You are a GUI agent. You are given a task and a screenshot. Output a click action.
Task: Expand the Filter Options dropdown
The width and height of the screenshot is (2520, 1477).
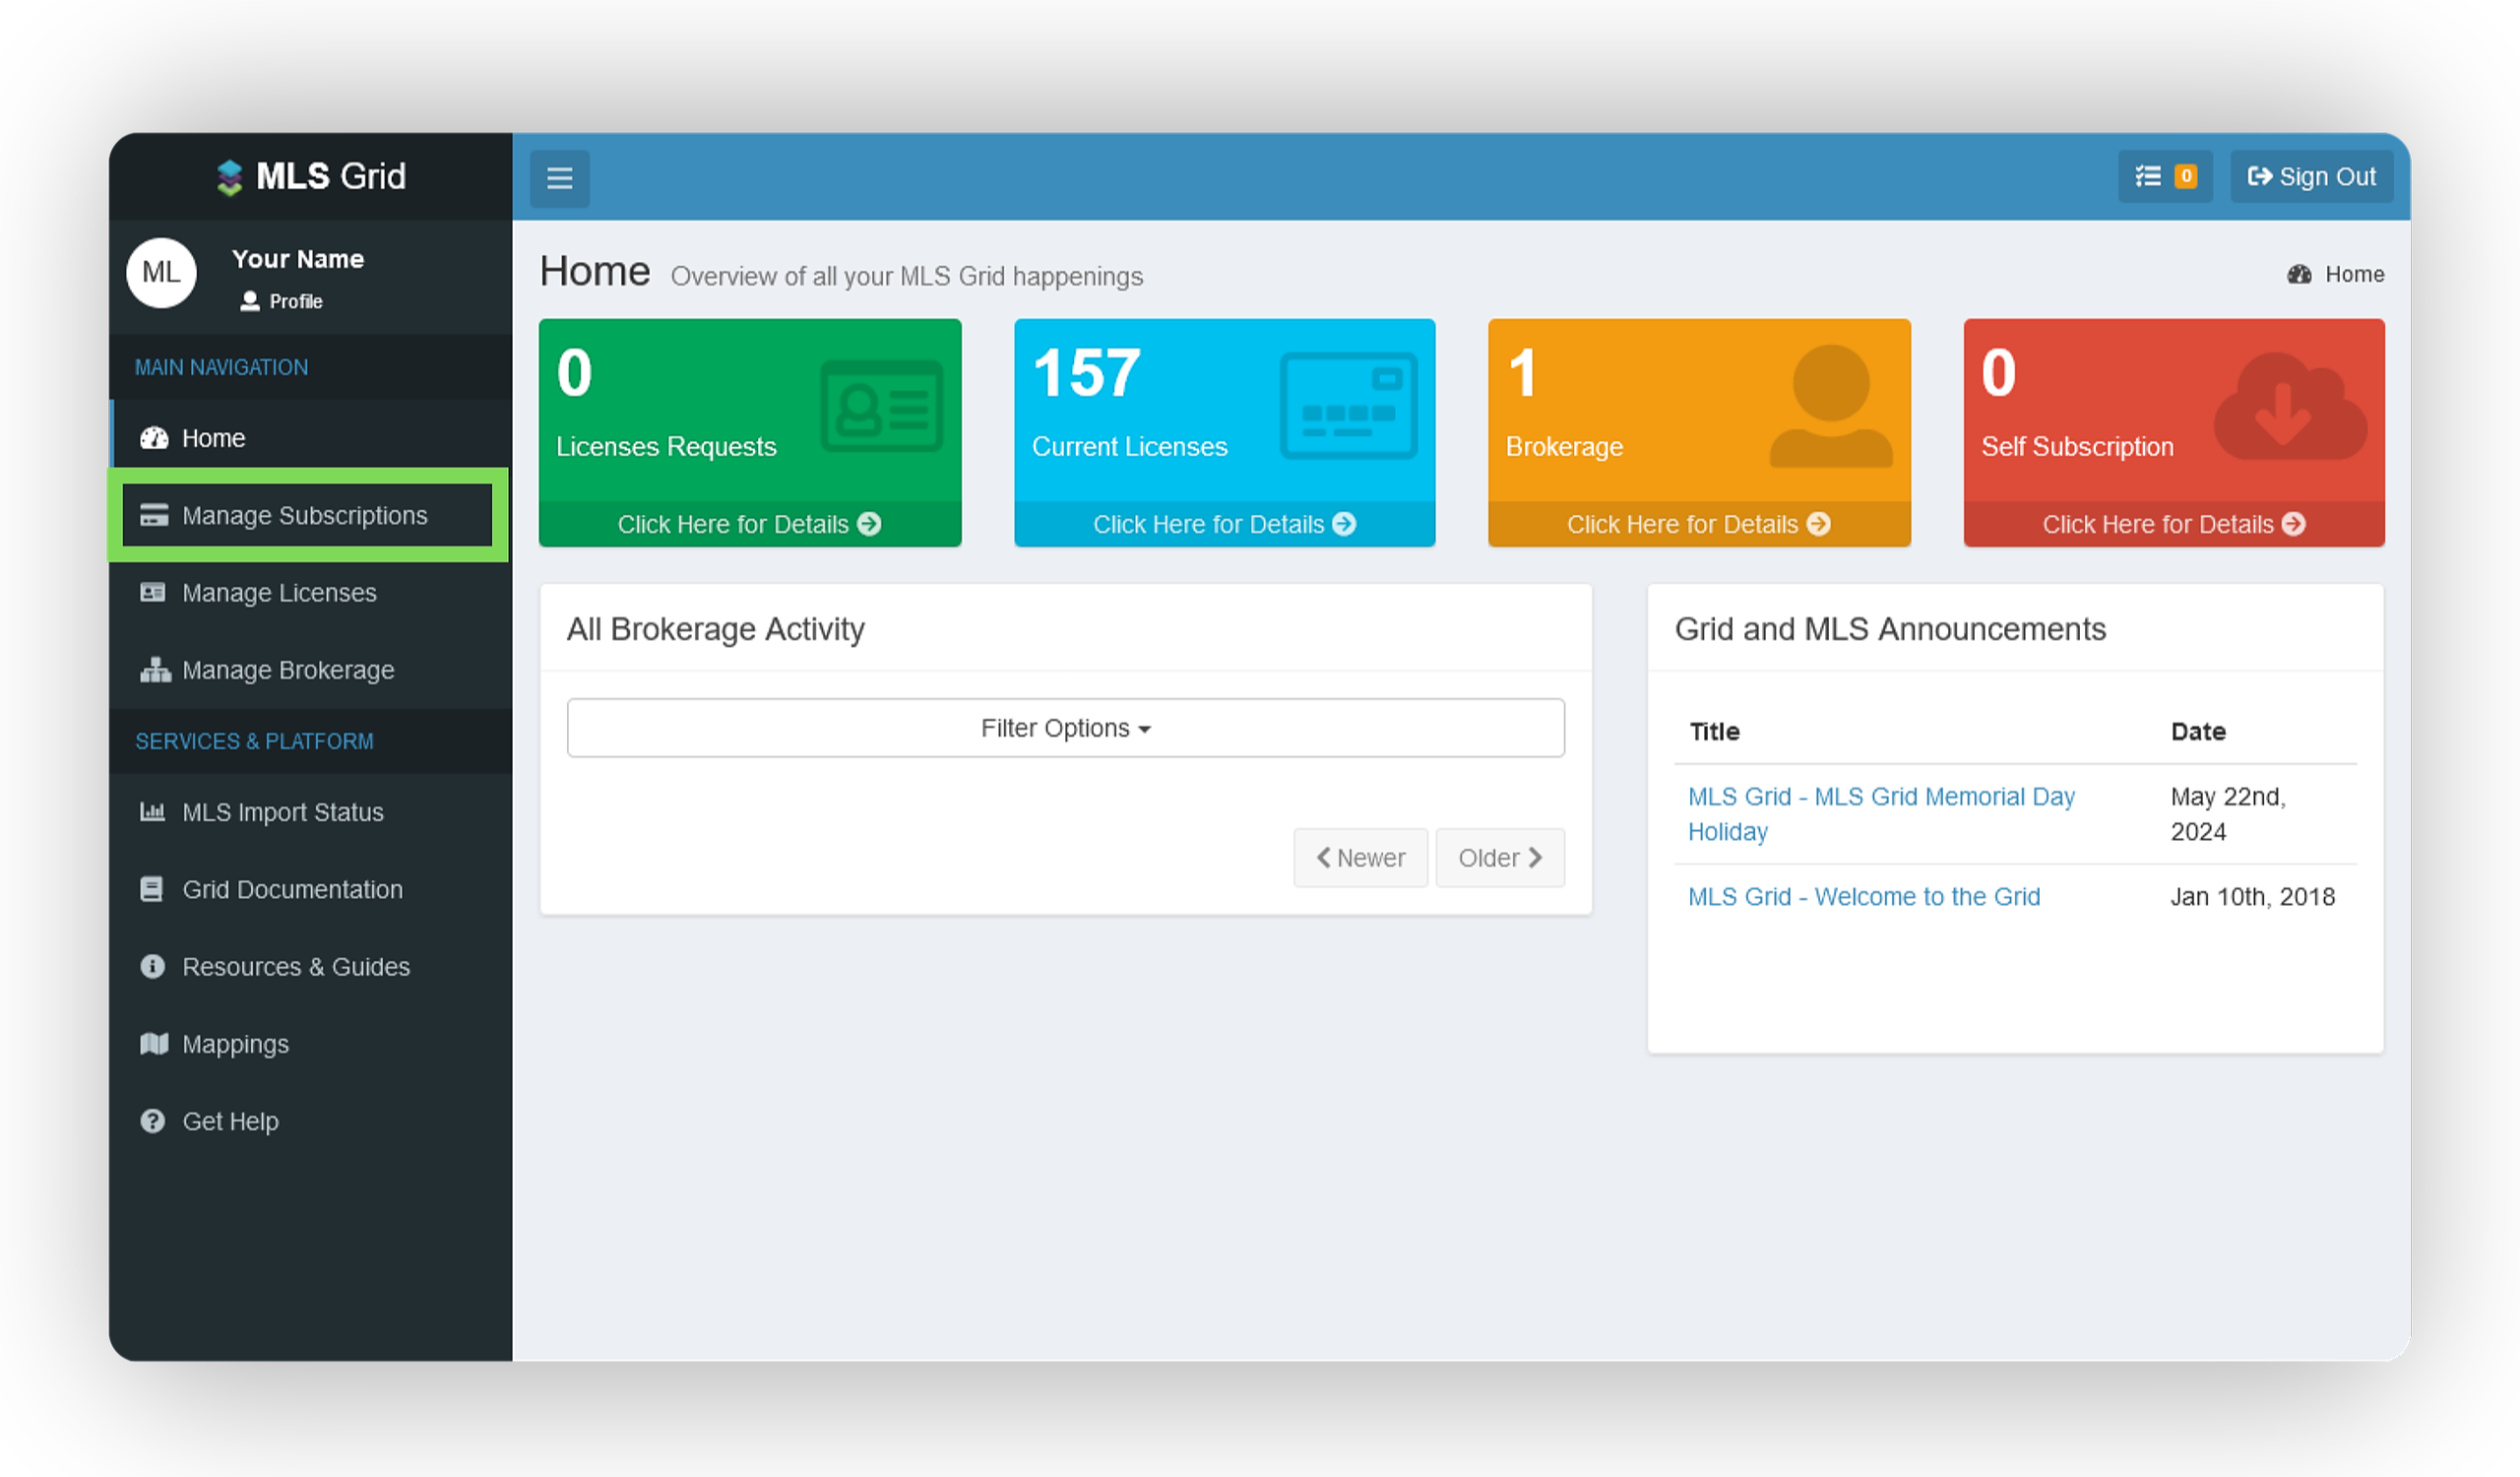pos(1065,728)
